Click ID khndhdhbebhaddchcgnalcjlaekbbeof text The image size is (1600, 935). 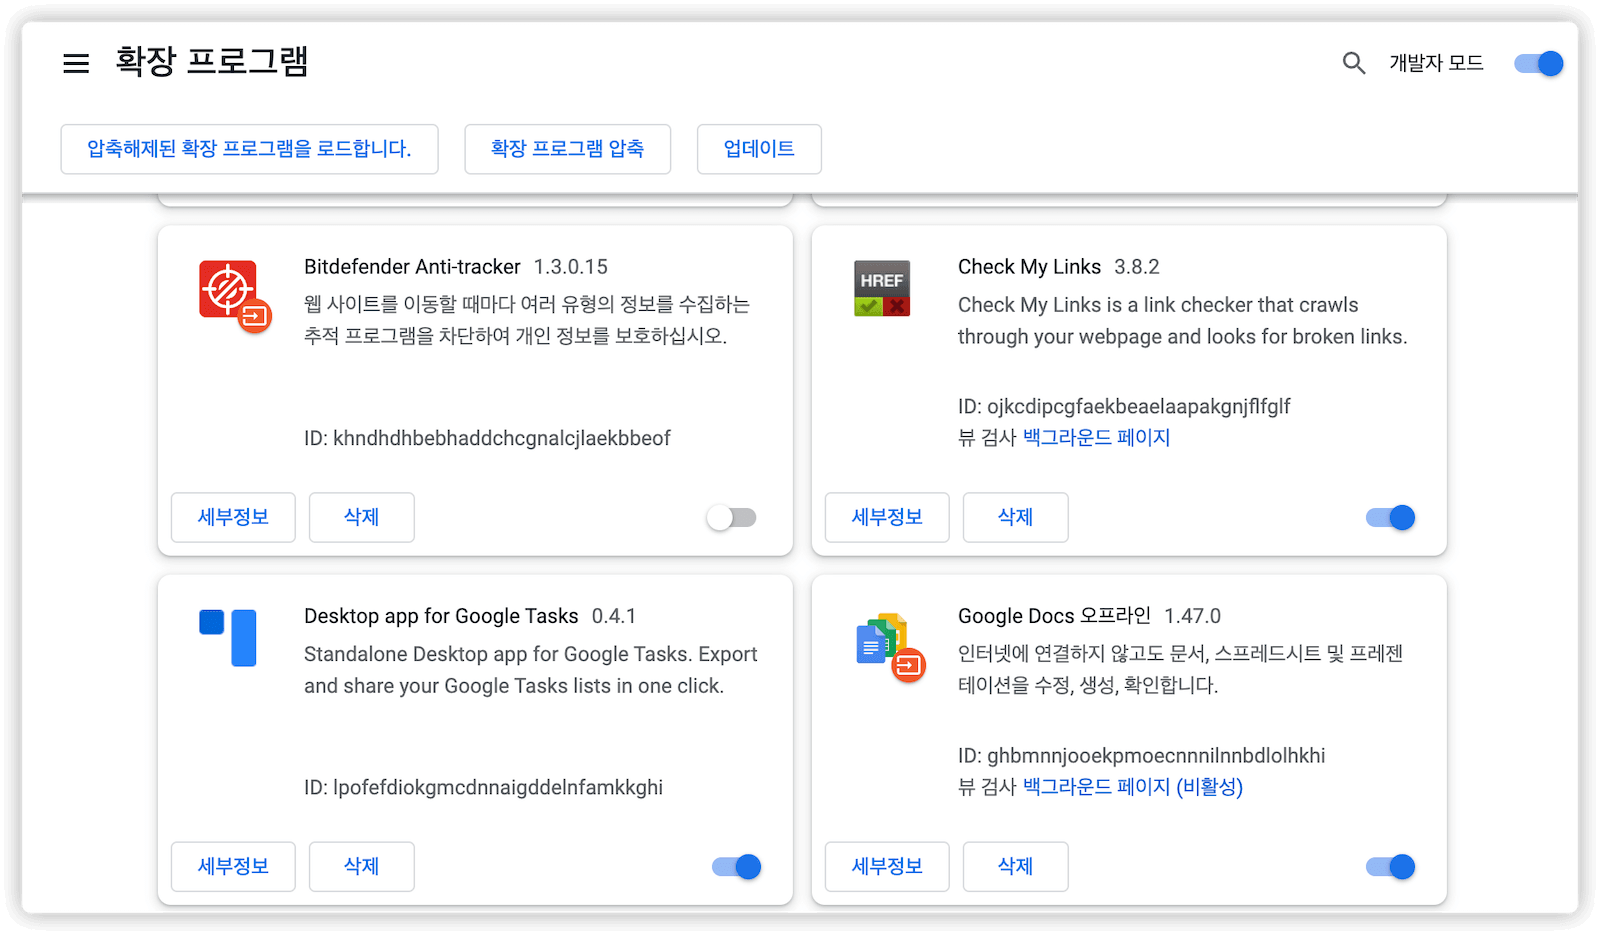pyautogui.click(x=487, y=438)
